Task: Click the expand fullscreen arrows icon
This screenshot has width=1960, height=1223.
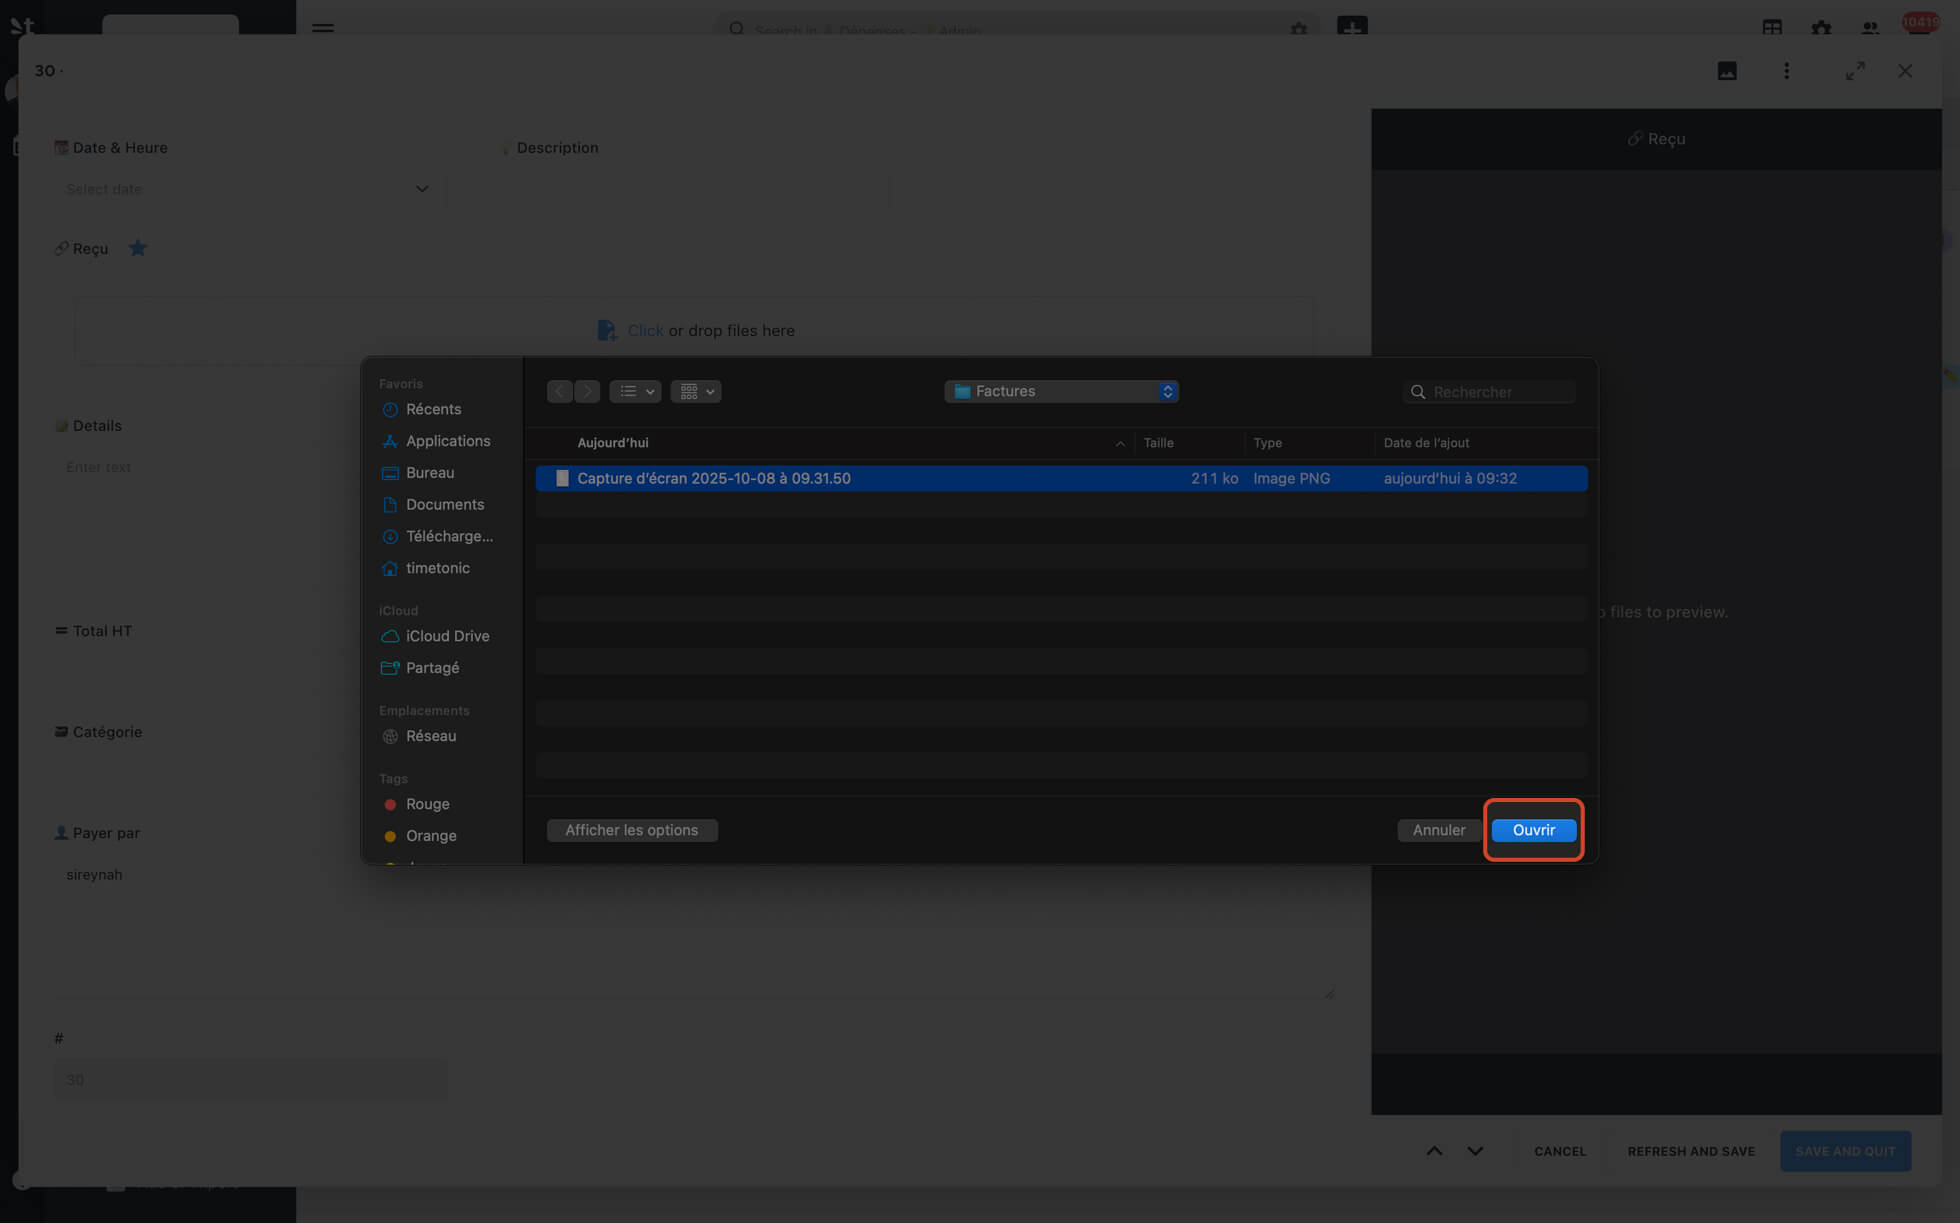Action: (x=1855, y=71)
